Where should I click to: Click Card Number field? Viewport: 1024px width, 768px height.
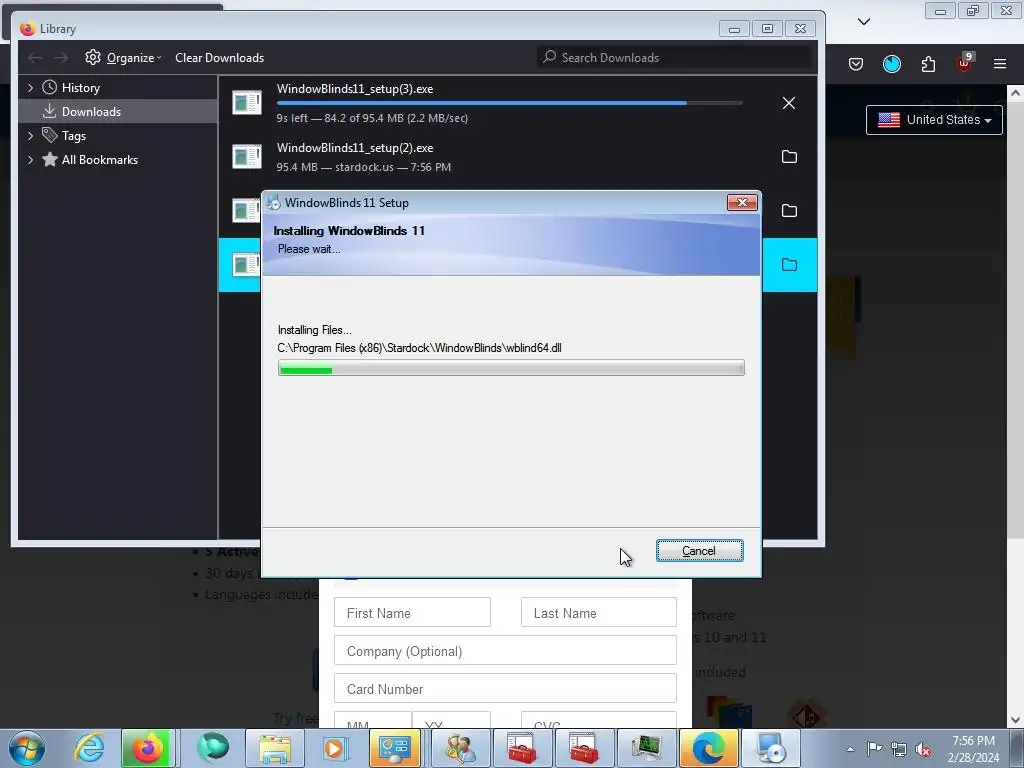click(505, 688)
